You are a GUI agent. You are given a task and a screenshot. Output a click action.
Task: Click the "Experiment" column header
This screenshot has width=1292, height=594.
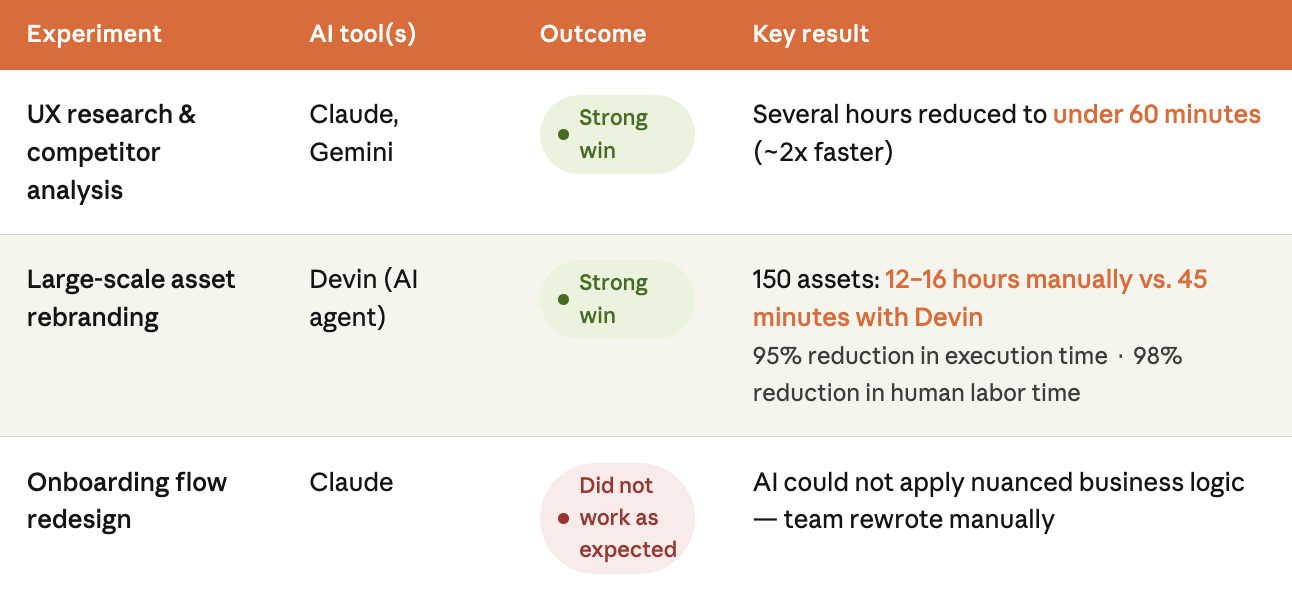(x=94, y=34)
